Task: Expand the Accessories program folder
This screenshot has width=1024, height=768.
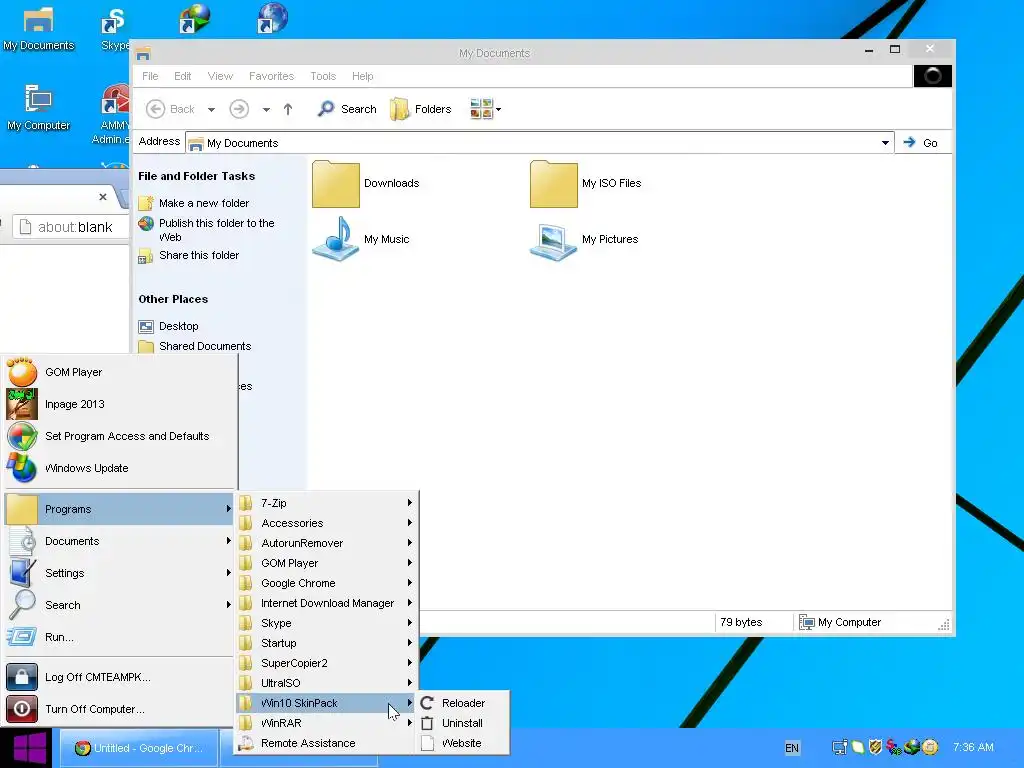Action: [x=326, y=523]
